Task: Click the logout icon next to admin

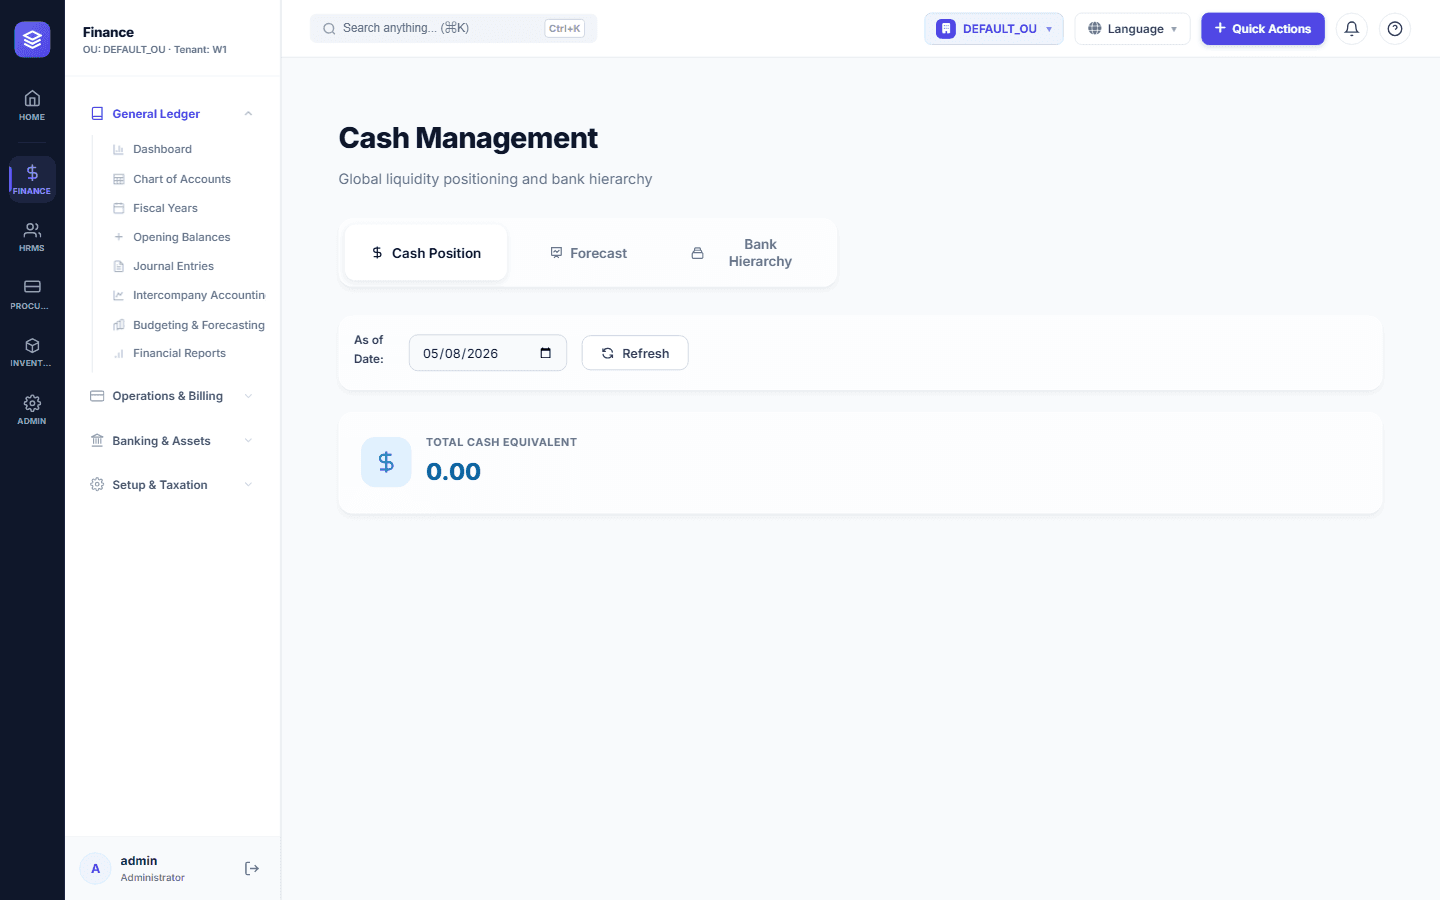Action: tap(252, 868)
